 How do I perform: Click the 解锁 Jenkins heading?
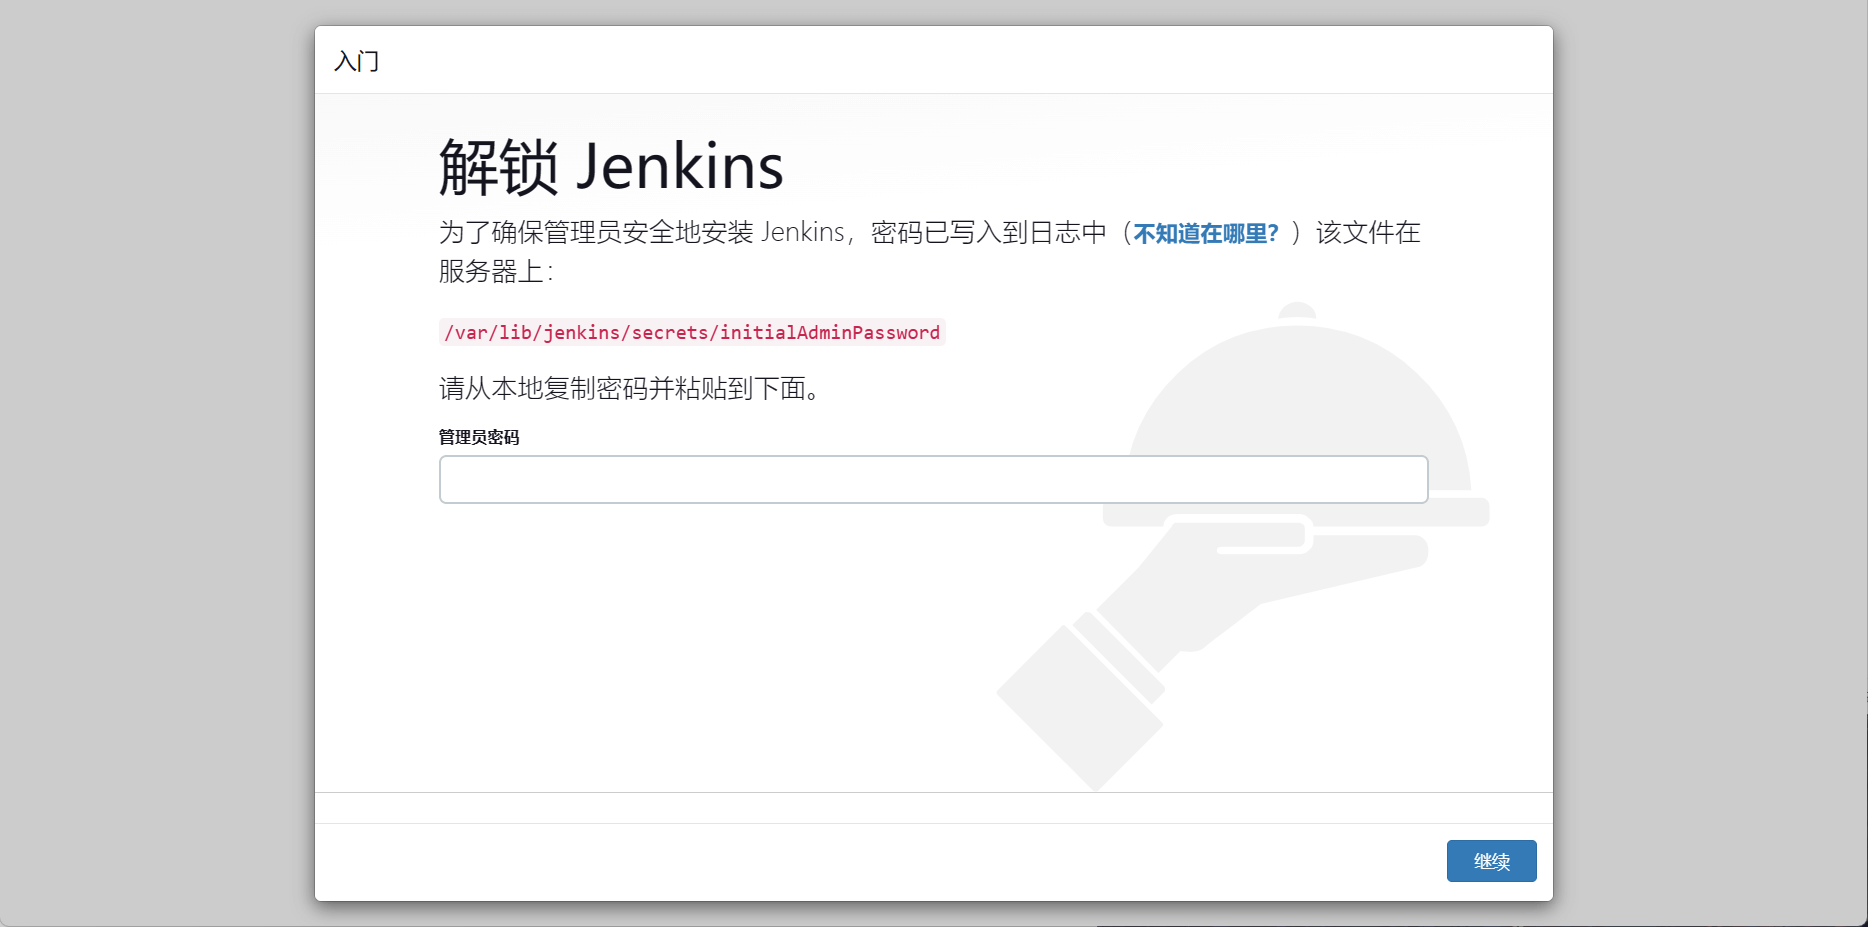(x=611, y=167)
